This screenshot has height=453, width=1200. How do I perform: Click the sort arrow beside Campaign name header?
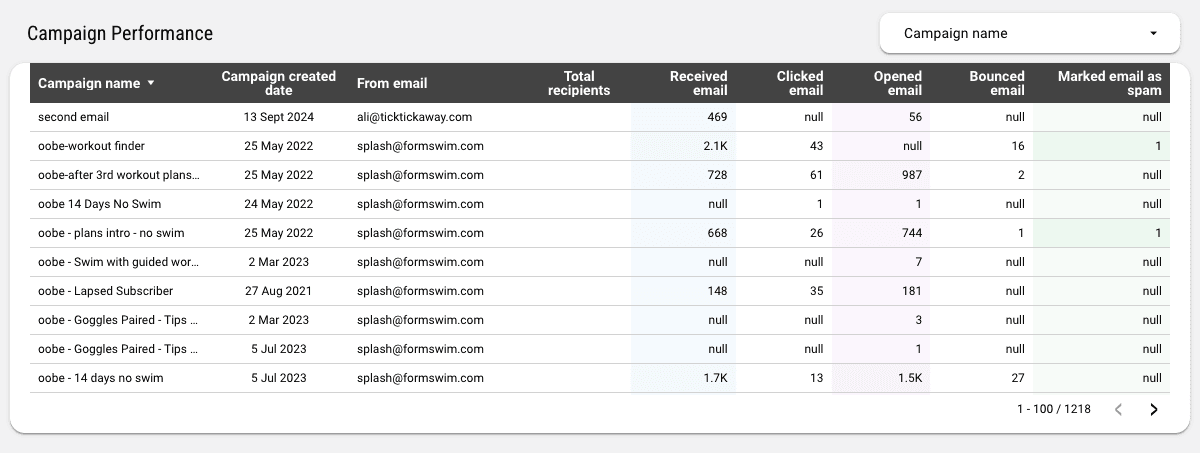151,83
